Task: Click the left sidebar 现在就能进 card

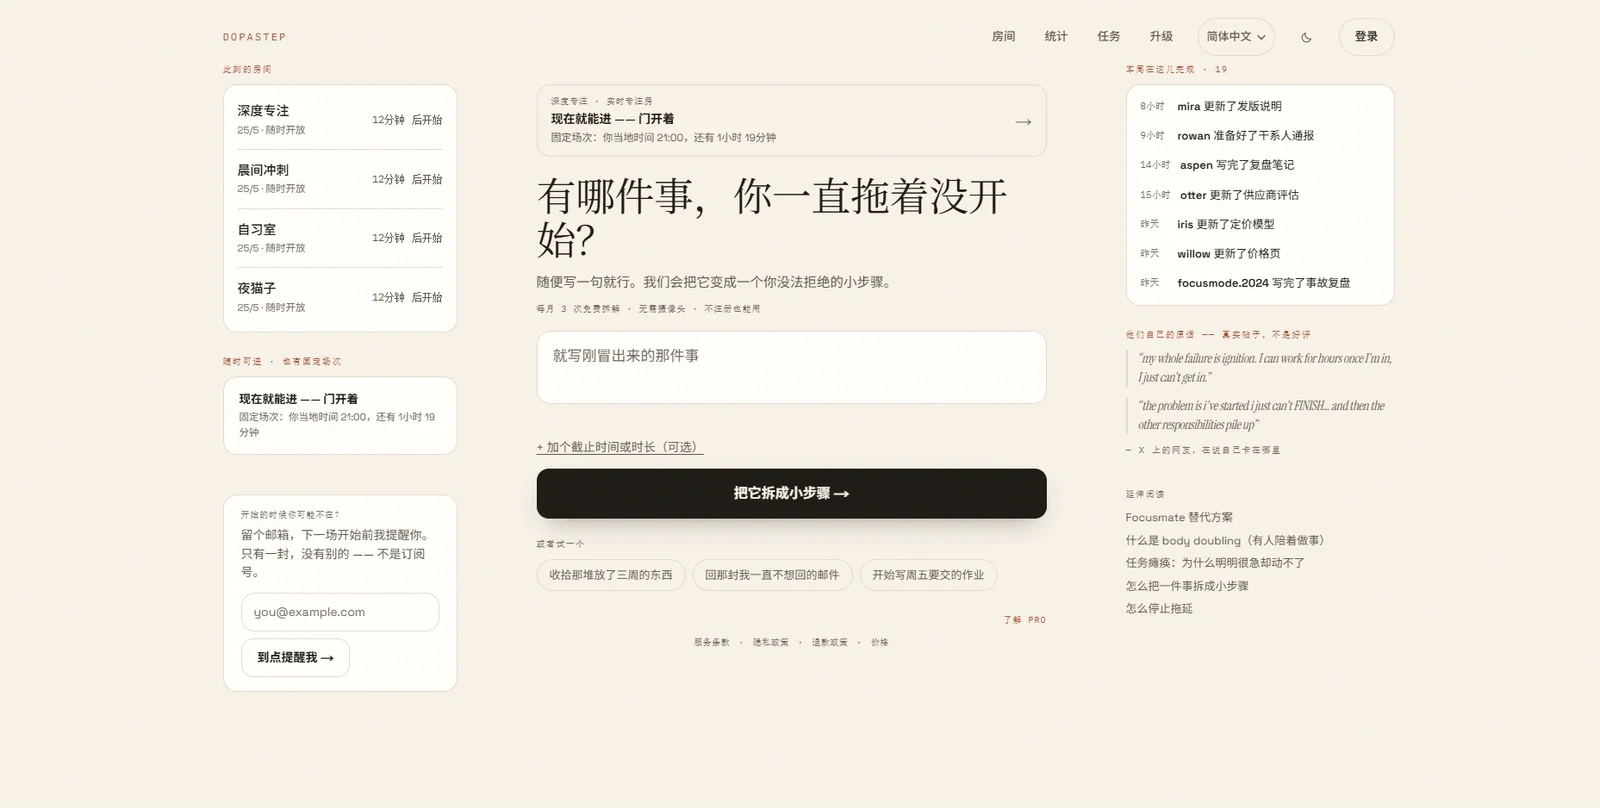Action: (340, 416)
